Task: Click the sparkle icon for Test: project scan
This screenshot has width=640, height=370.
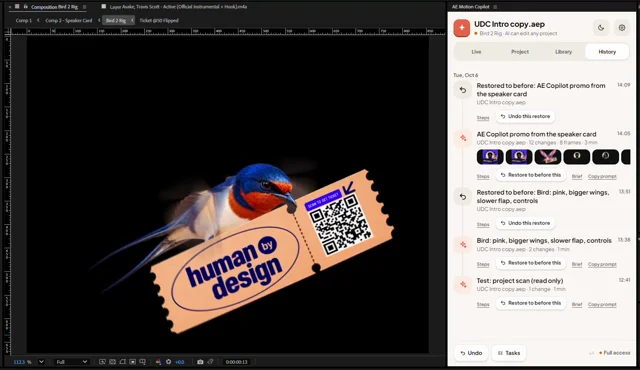Action: (x=463, y=285)
